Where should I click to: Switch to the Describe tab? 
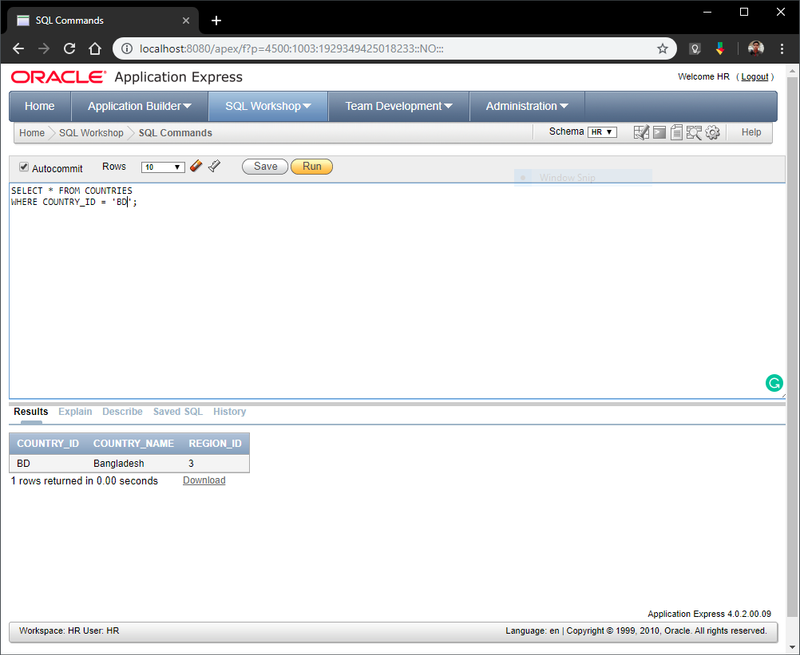pyautogui.click(x=122, y=412)
